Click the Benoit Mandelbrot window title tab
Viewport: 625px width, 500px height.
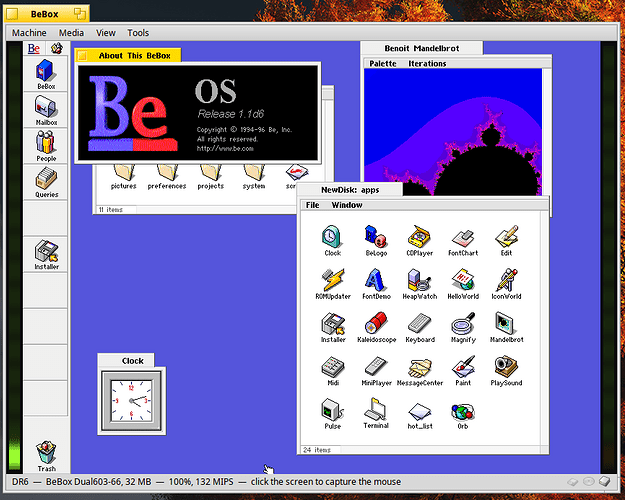(421, 48)
